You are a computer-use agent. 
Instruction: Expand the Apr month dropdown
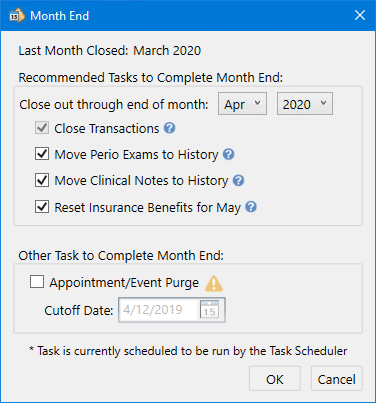[242, 104]
